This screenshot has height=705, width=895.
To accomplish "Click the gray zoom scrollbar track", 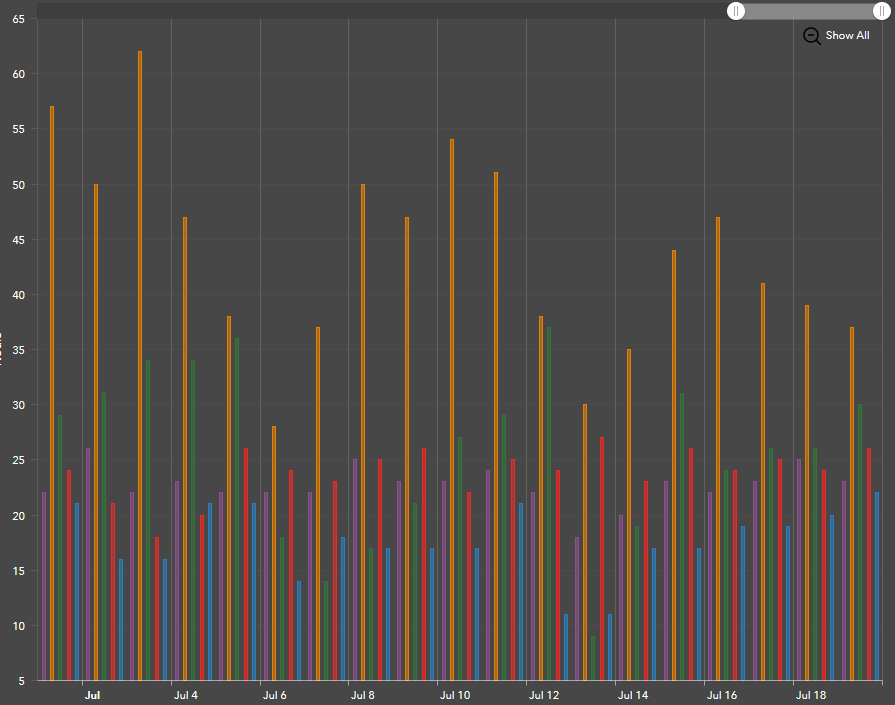I will [810, 11].
